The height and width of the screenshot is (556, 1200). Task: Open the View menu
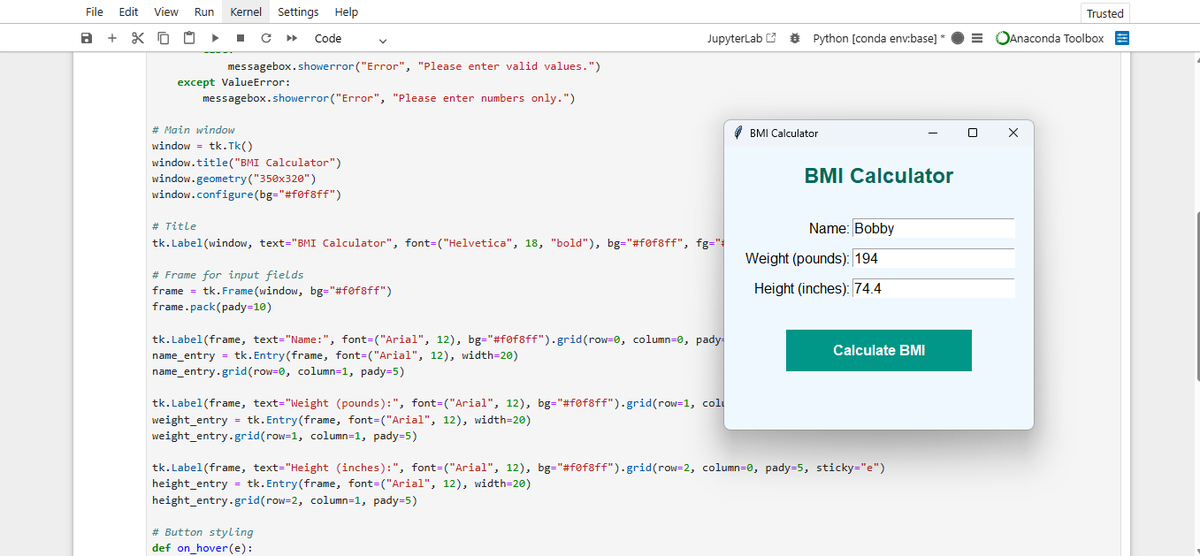166,12
